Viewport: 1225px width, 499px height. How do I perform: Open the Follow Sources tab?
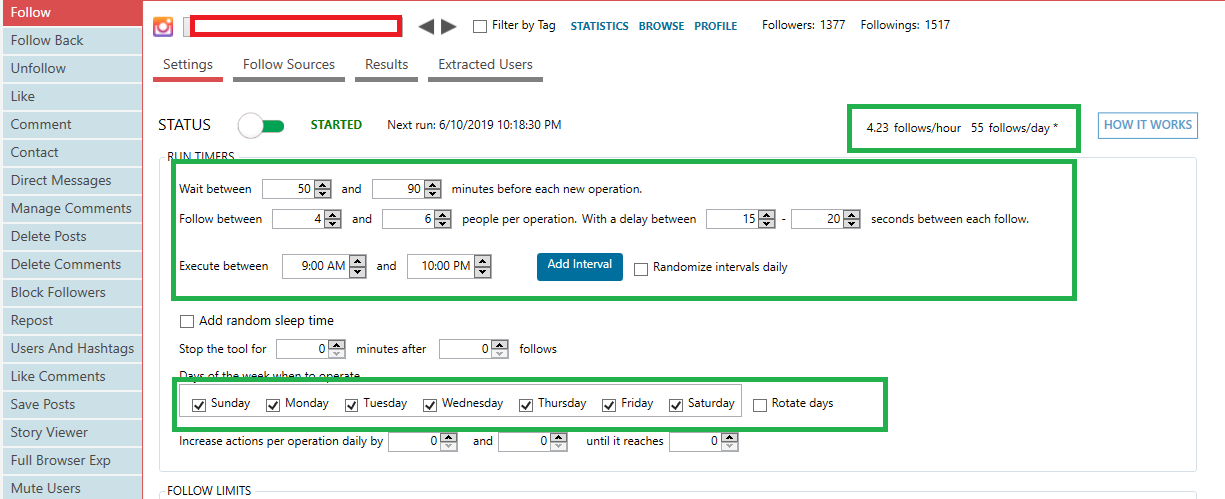point(289,64)
